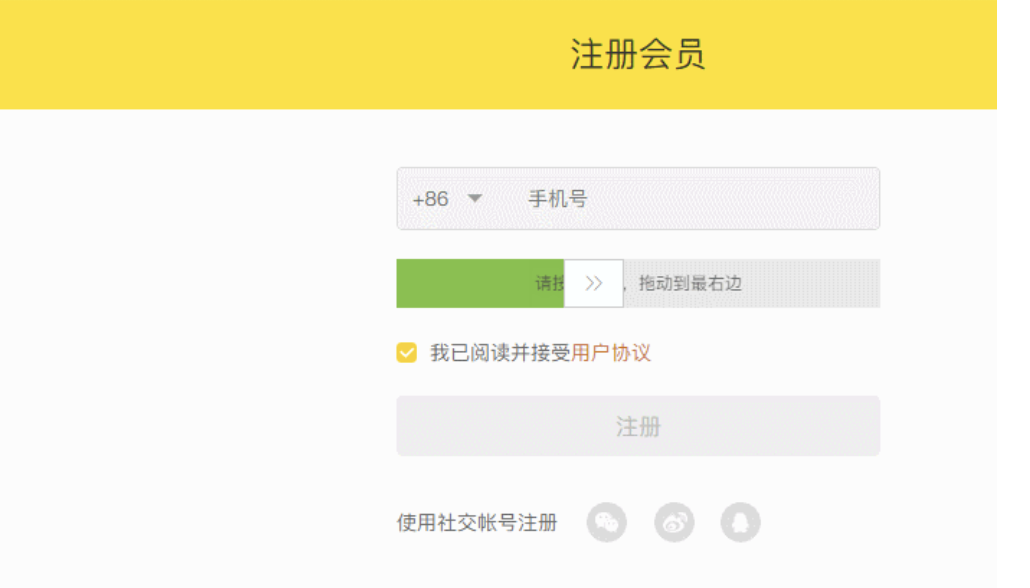Click the yellow header banner
The height and width of the screenshot is (588, 1030).
[x=499, y=55]
